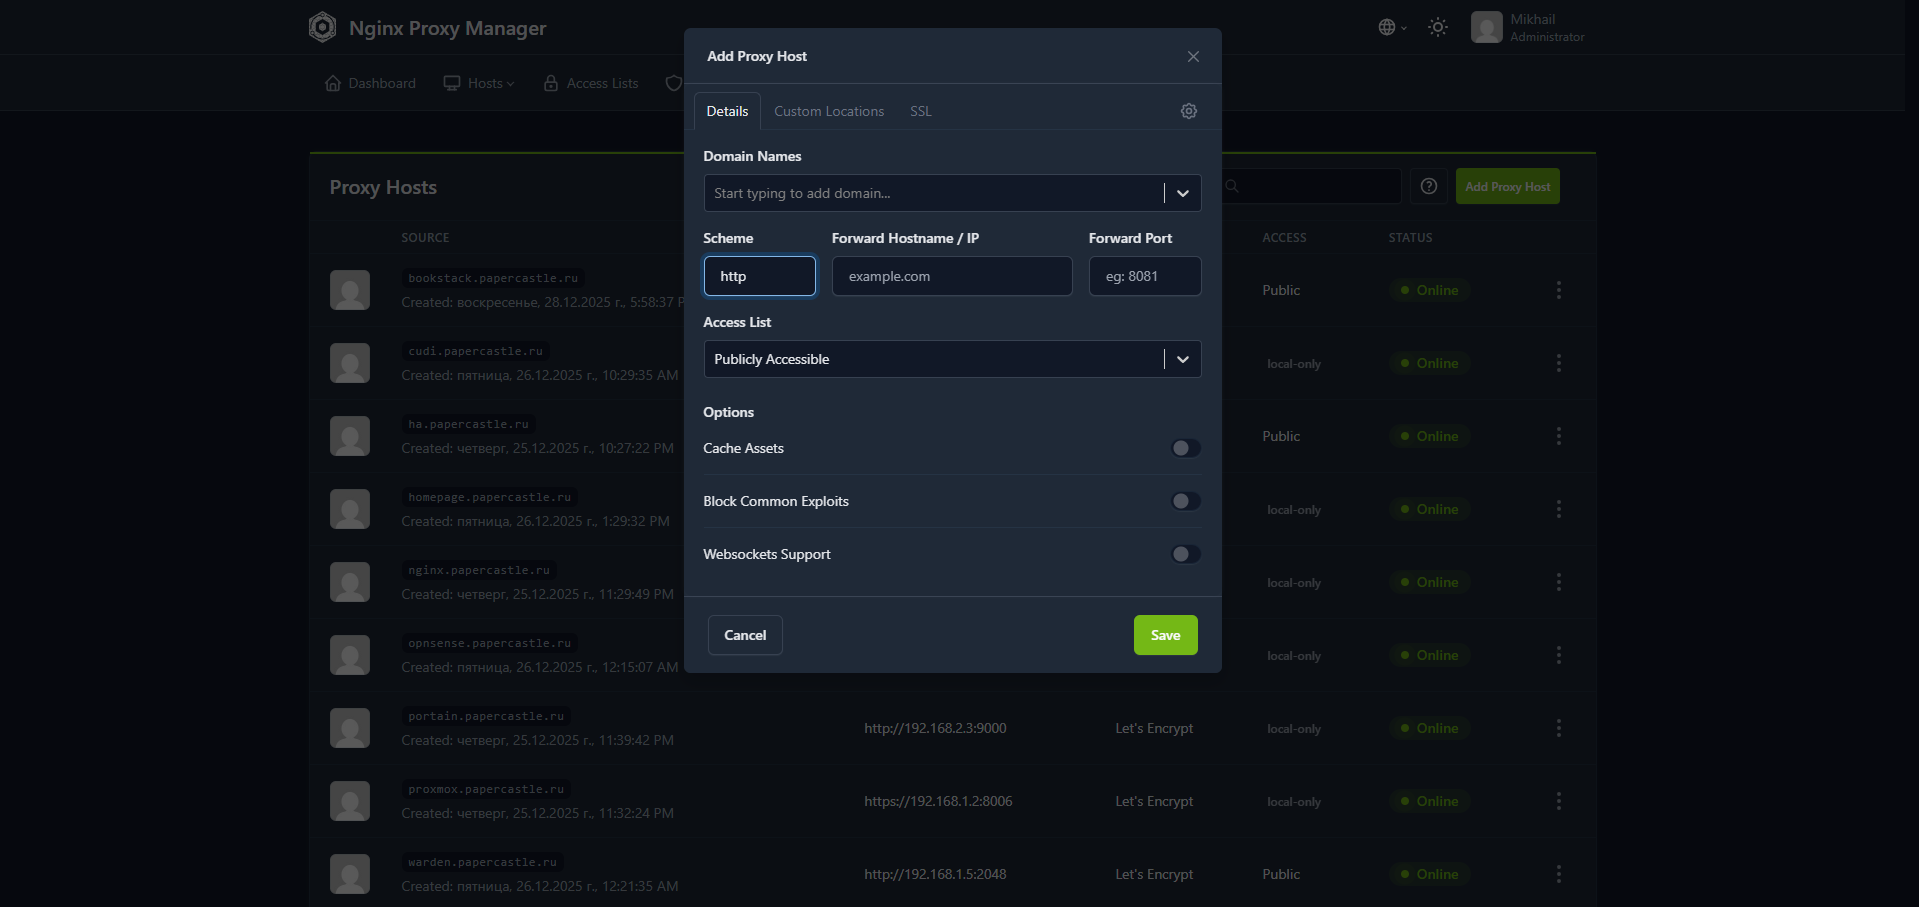
Task: Focus the Forward Port field
Action: (x=1145, y=276)
